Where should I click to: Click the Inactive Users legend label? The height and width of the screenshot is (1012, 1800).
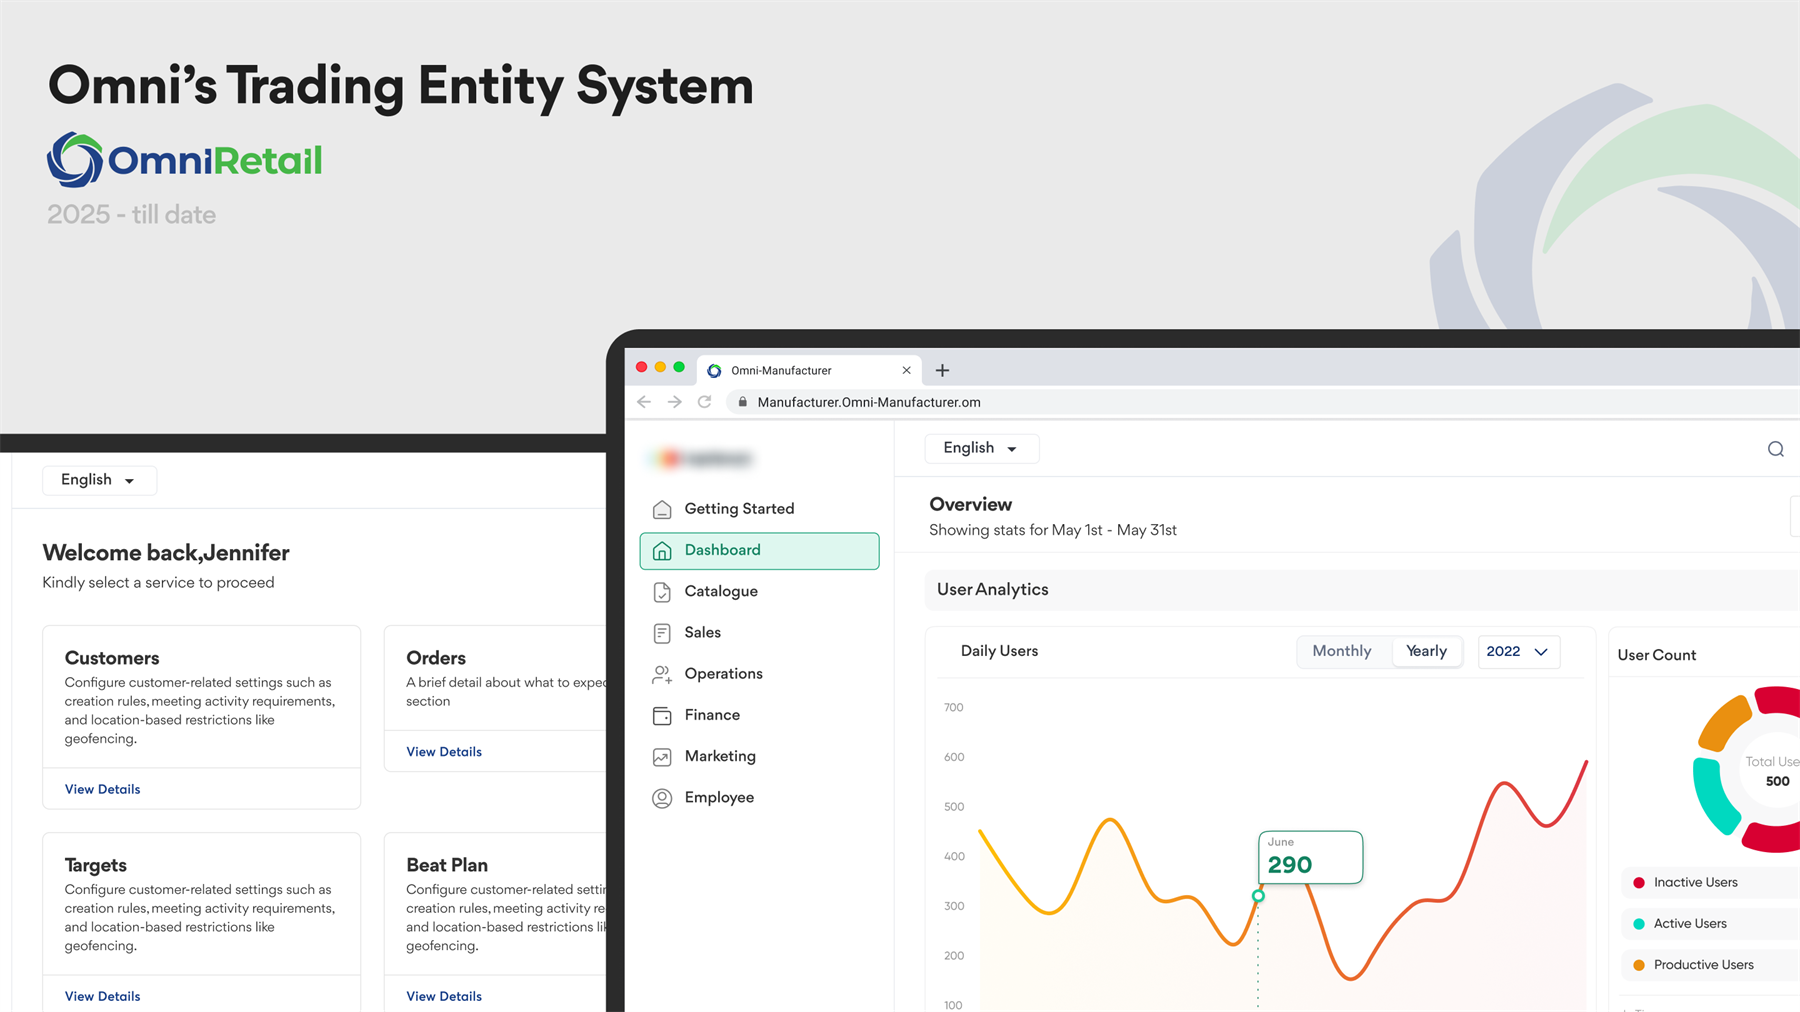[x=1695, y=883]
